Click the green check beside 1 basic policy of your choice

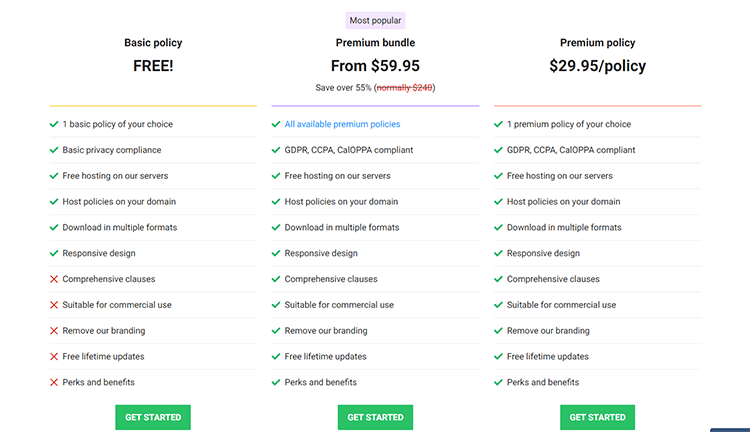[54, 124]
